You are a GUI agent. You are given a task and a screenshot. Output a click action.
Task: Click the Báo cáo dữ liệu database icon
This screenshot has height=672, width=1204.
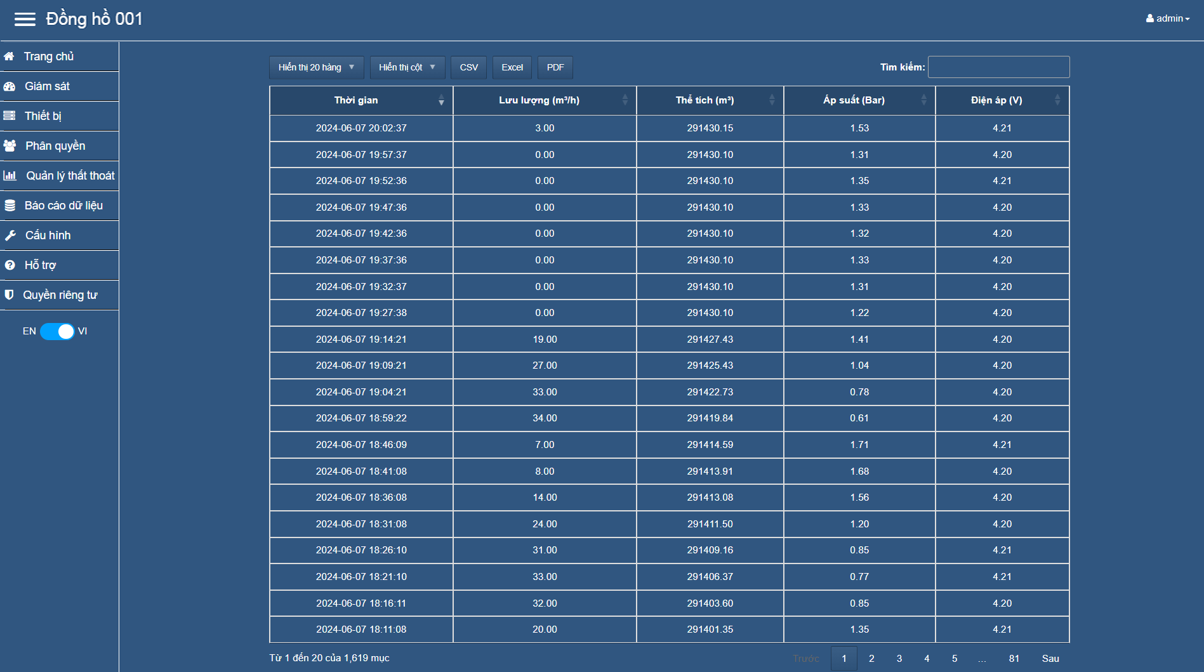click(x=9, y=206)
